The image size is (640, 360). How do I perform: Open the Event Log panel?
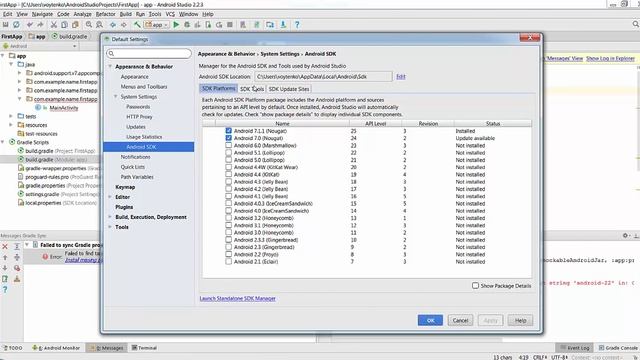(575, 348)
